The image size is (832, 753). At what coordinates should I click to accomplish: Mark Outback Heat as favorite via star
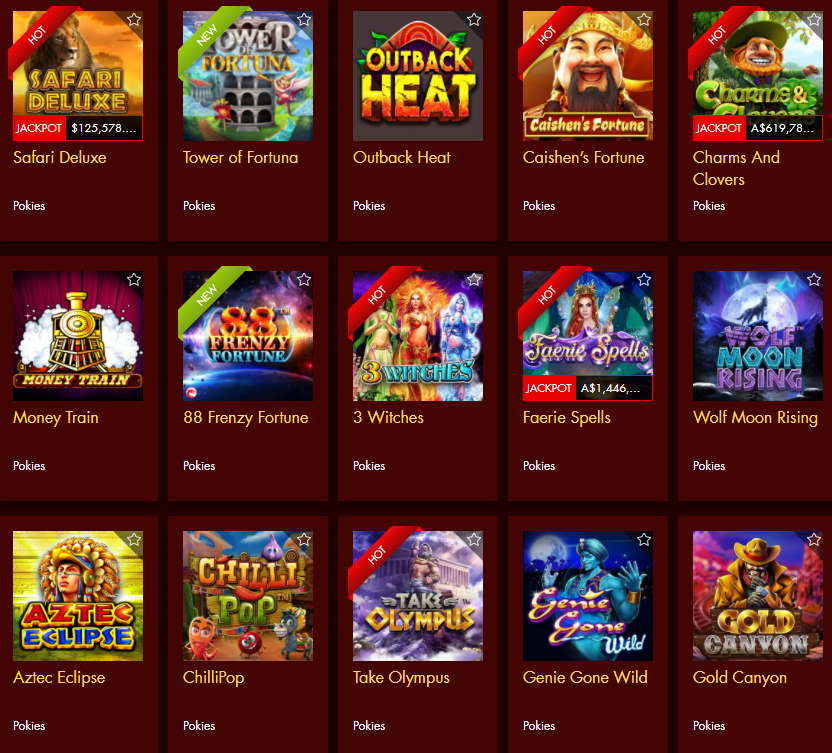474,20
